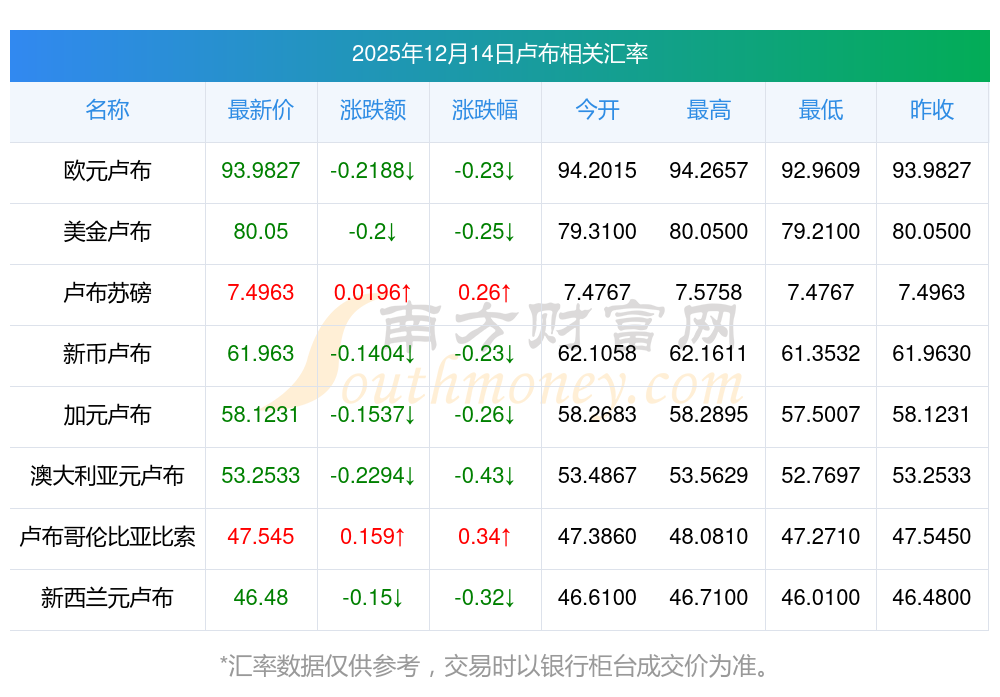Select the 最新价 column header
Image resolution: width=1000 pixels, height=697 pixels.
[261, 110]
